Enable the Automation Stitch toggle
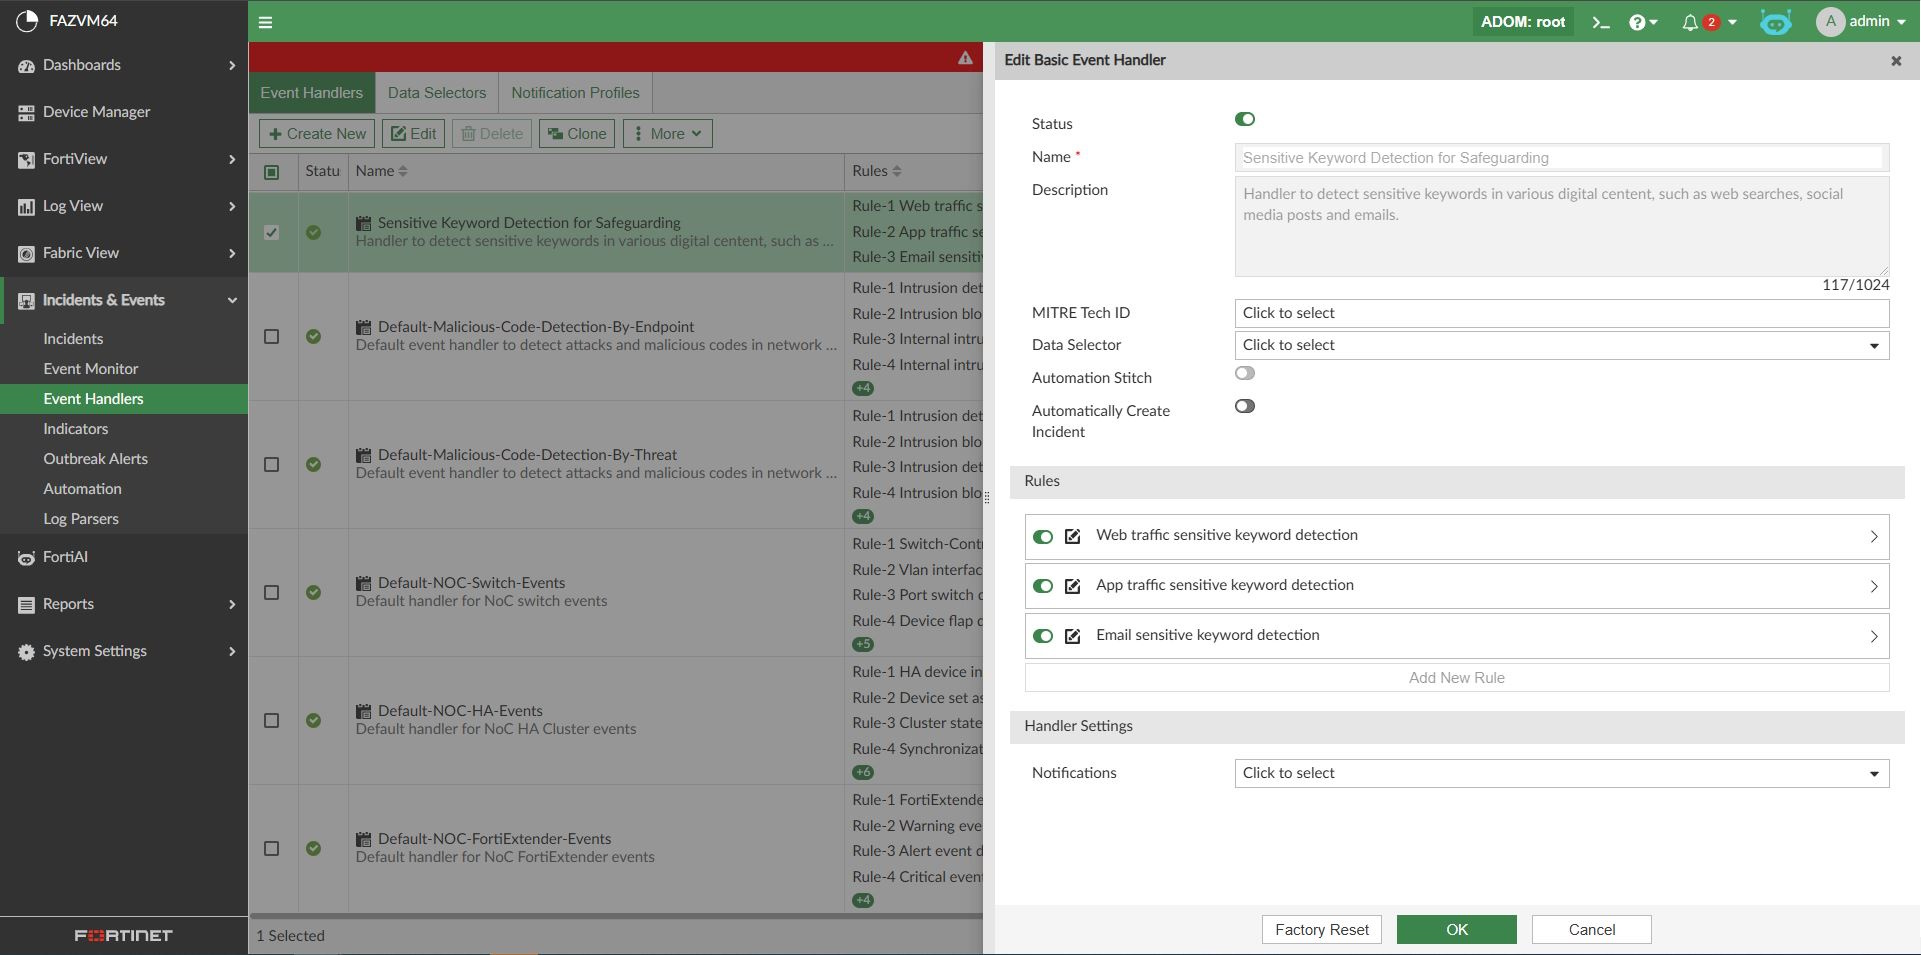The image size is (1921, 955). point(1245,372)
